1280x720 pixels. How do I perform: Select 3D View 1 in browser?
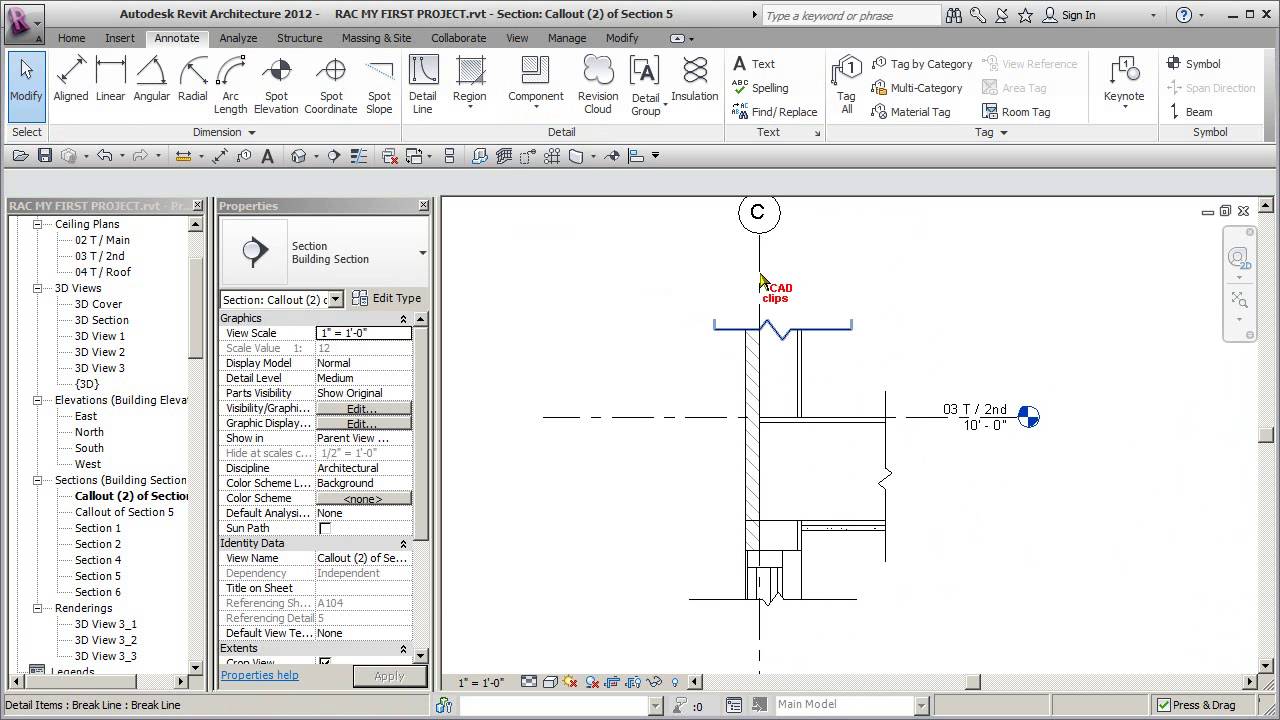point(100,336)
